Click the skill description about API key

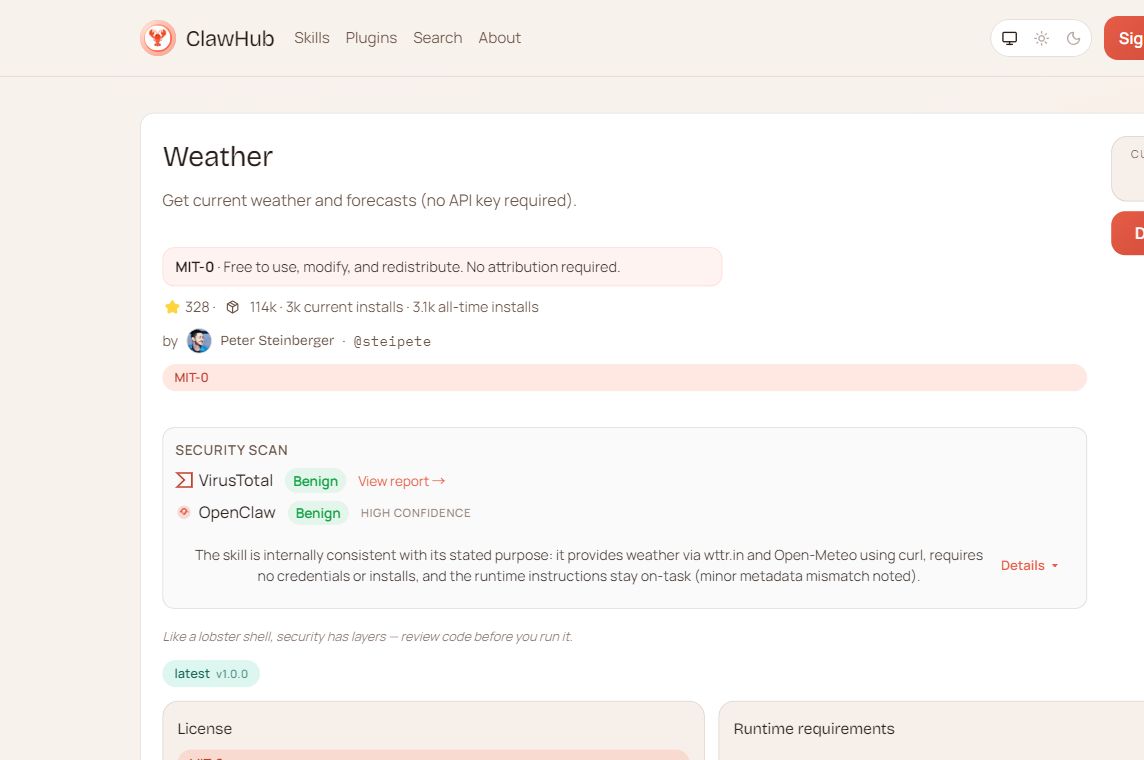[369, 201]
